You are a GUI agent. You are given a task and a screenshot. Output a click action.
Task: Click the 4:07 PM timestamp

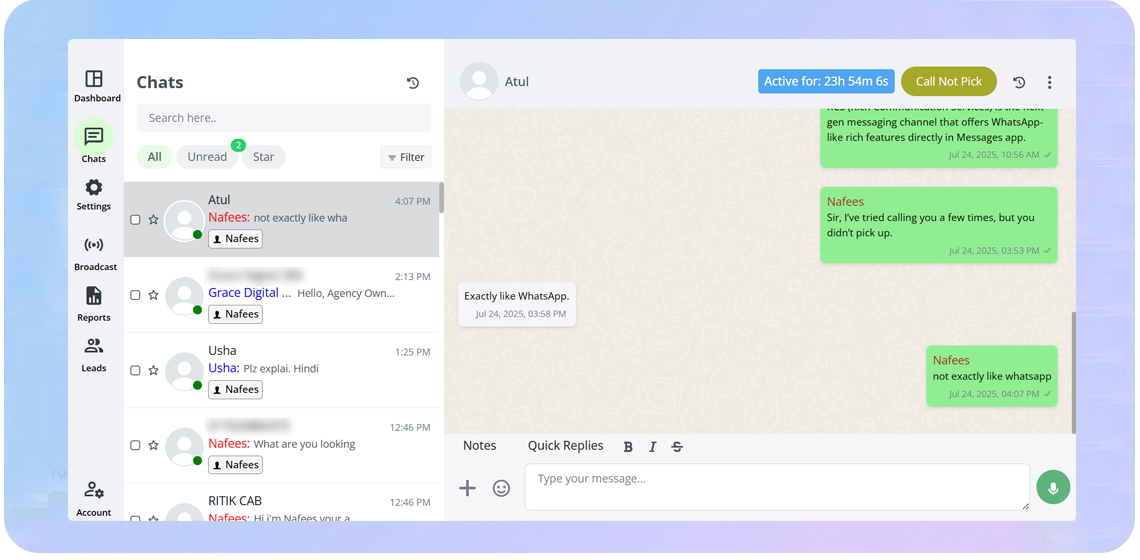(x=412, y=201)
